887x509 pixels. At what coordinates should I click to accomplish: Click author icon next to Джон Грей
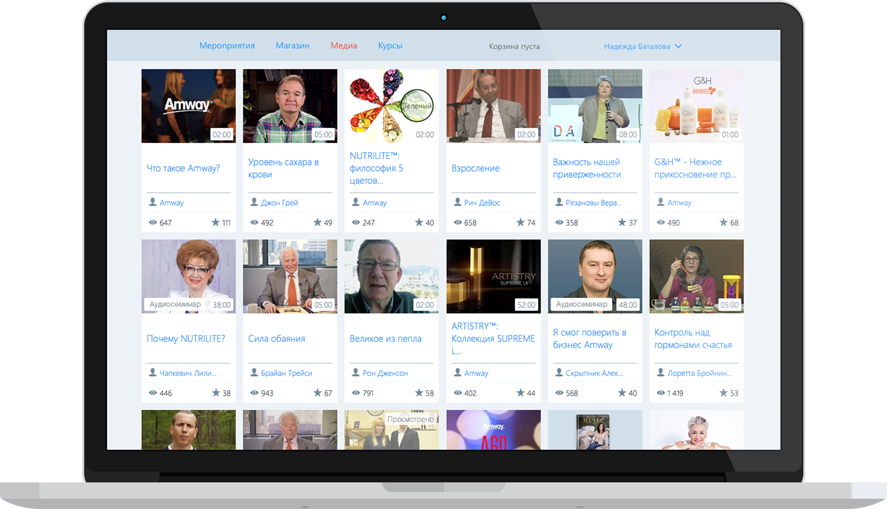(254, 202)
